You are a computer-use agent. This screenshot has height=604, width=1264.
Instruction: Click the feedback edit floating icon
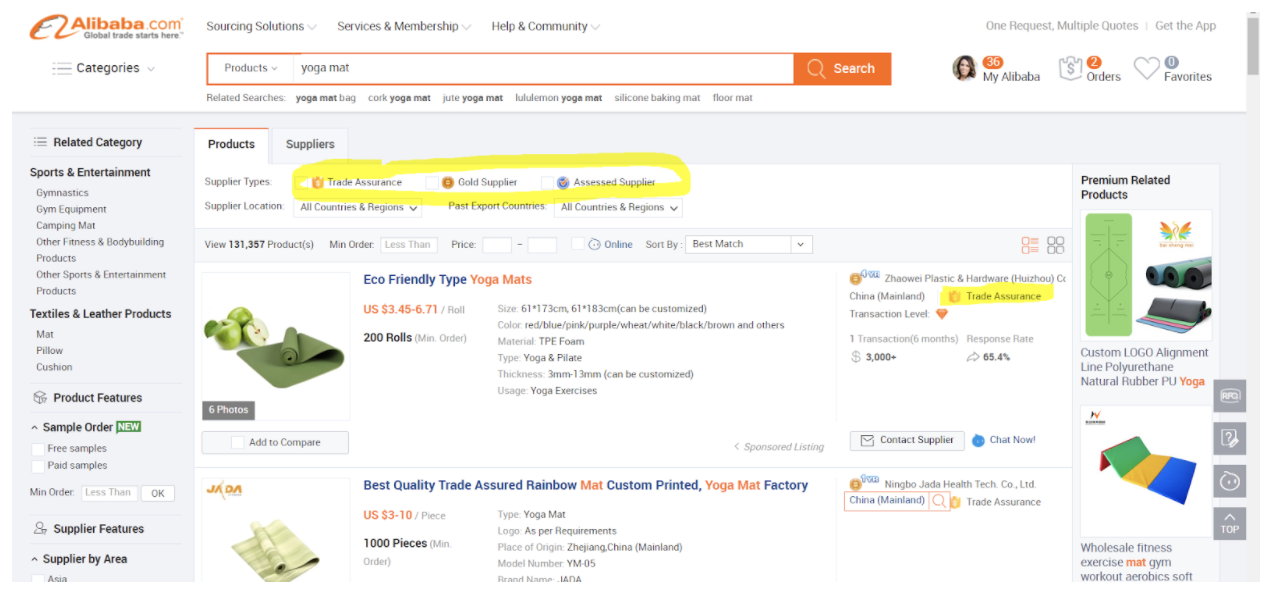click(x=1229, y=438)
